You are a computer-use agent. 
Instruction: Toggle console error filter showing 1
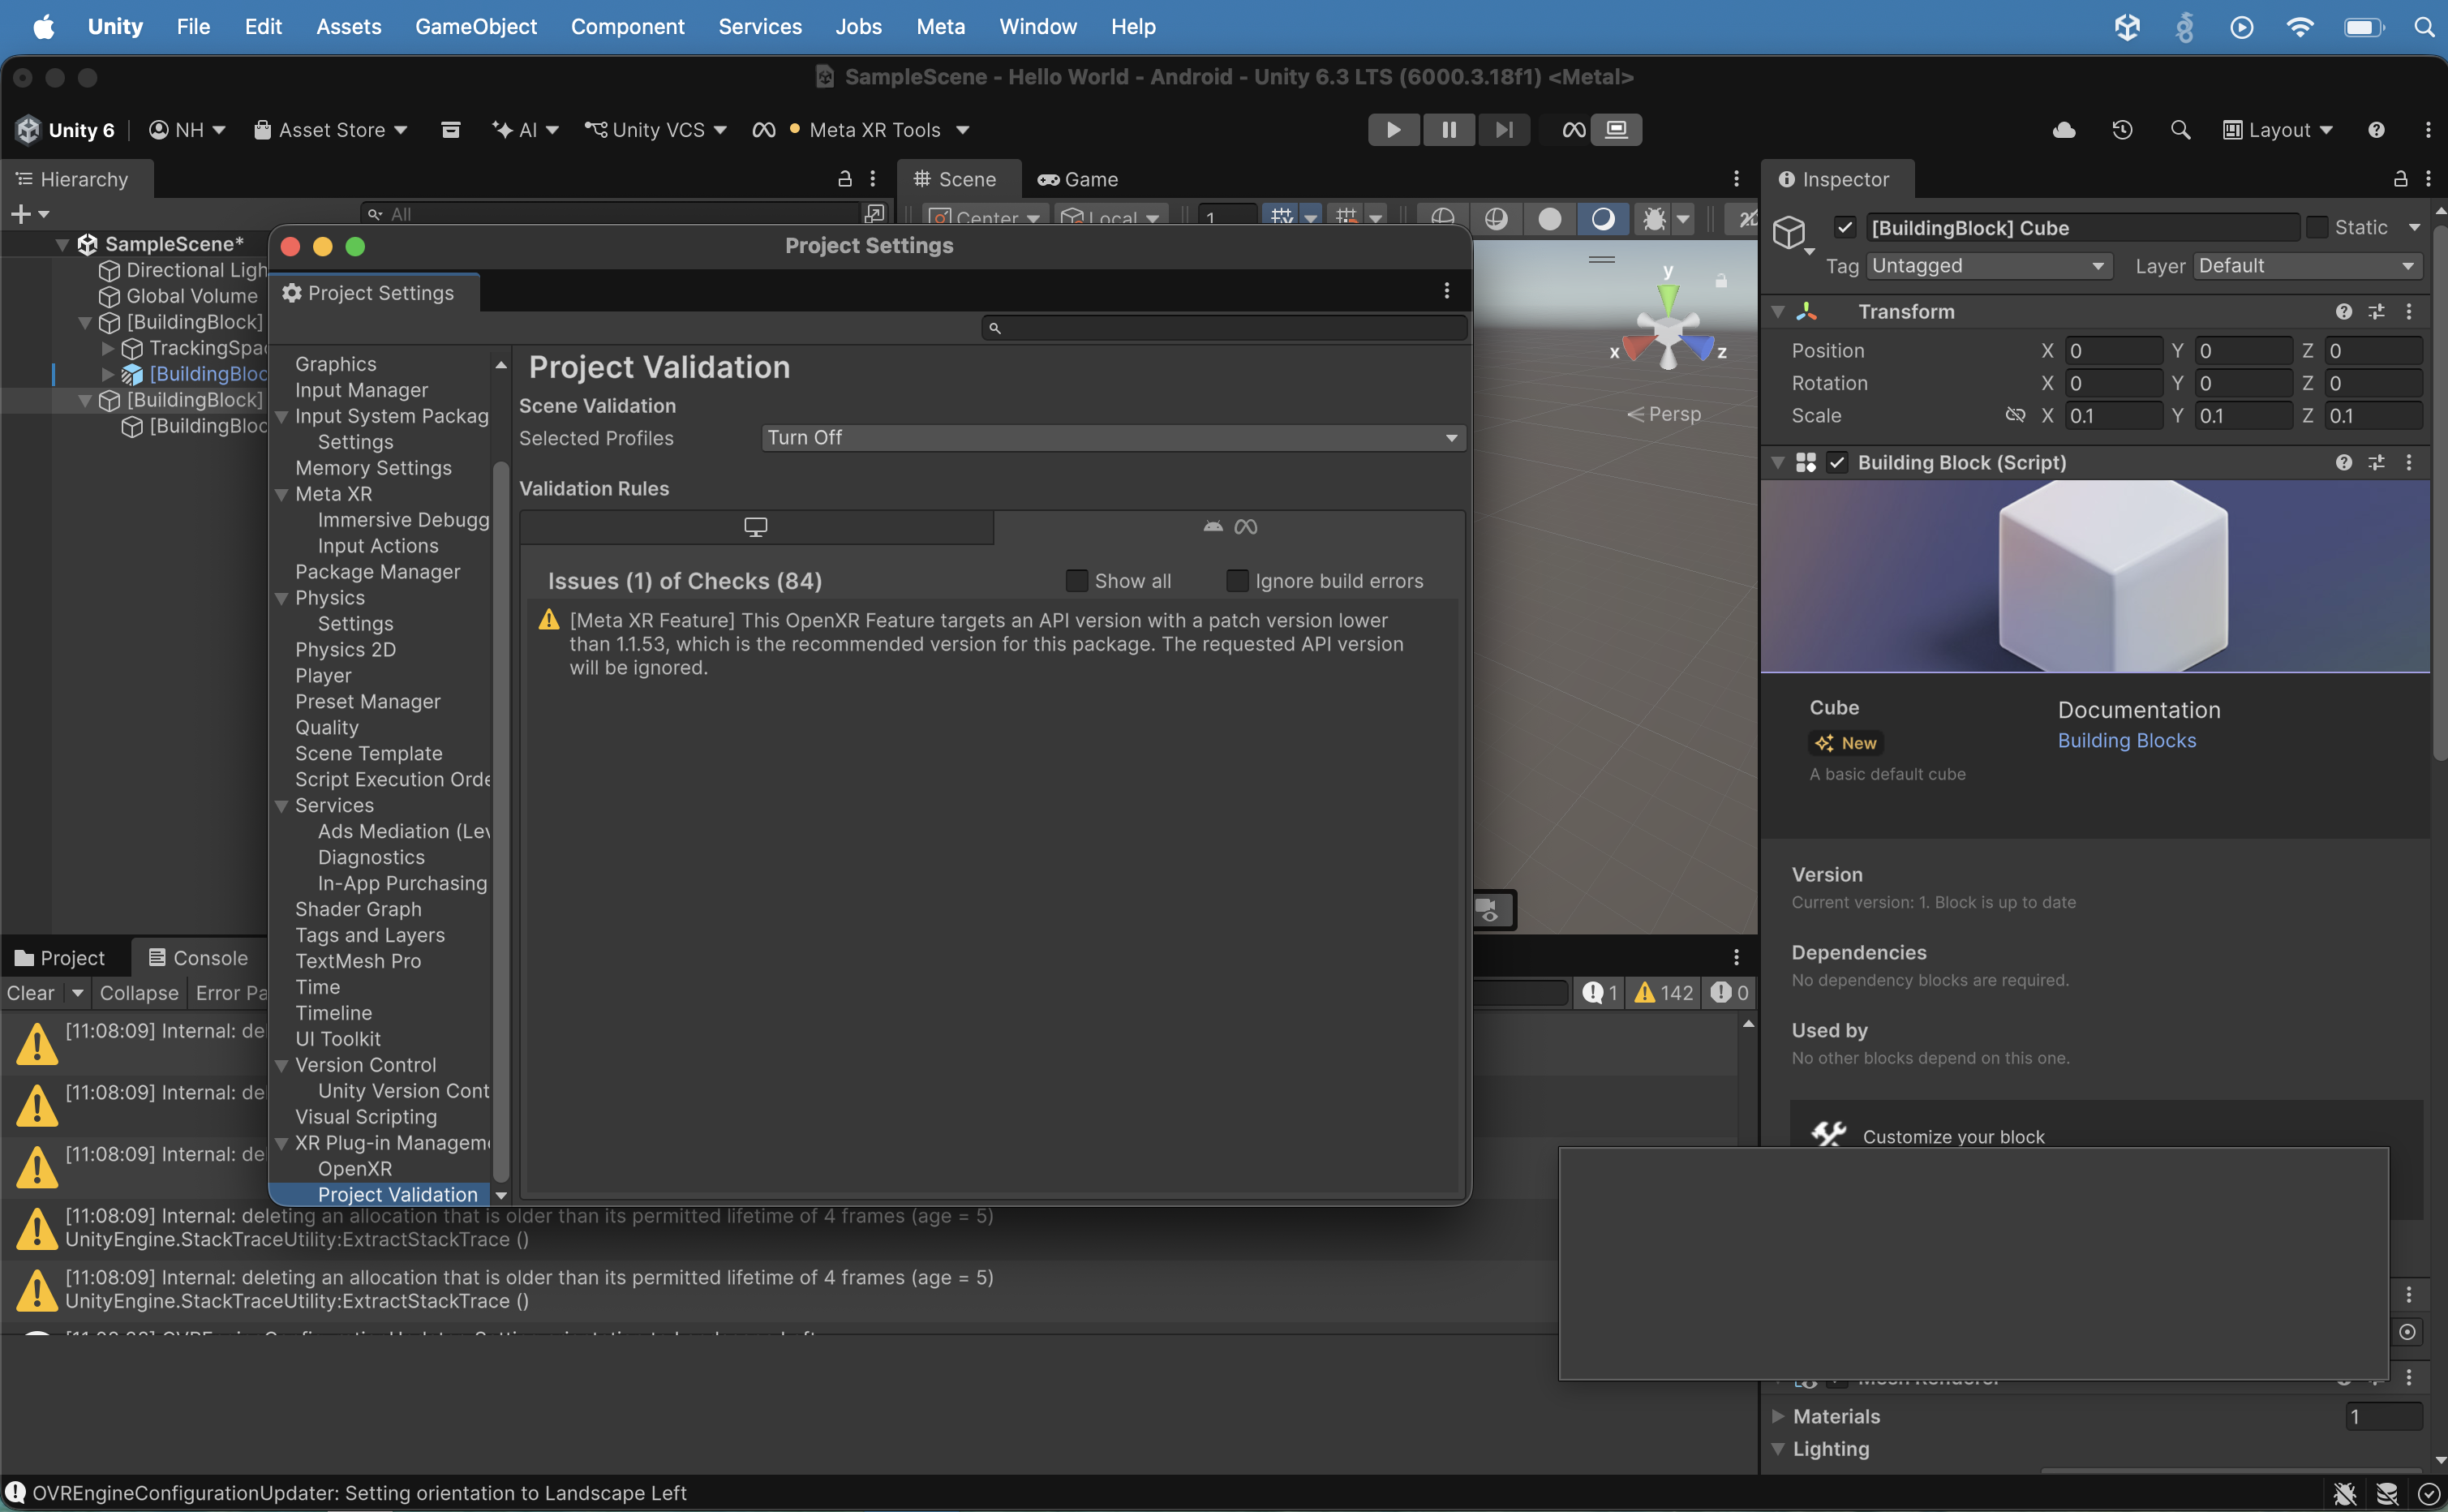[1599, 993]
